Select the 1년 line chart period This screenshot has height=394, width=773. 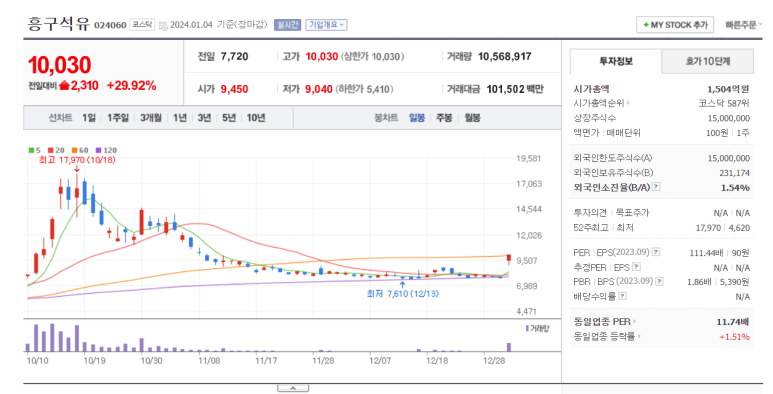tap(179, 118)
